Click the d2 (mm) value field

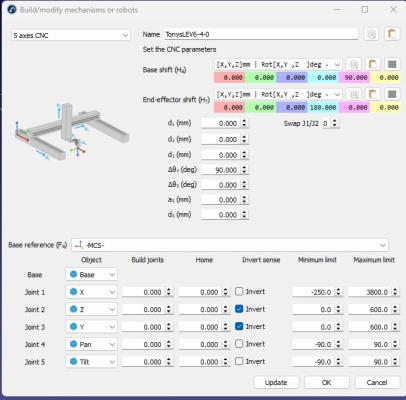[221, 139]
